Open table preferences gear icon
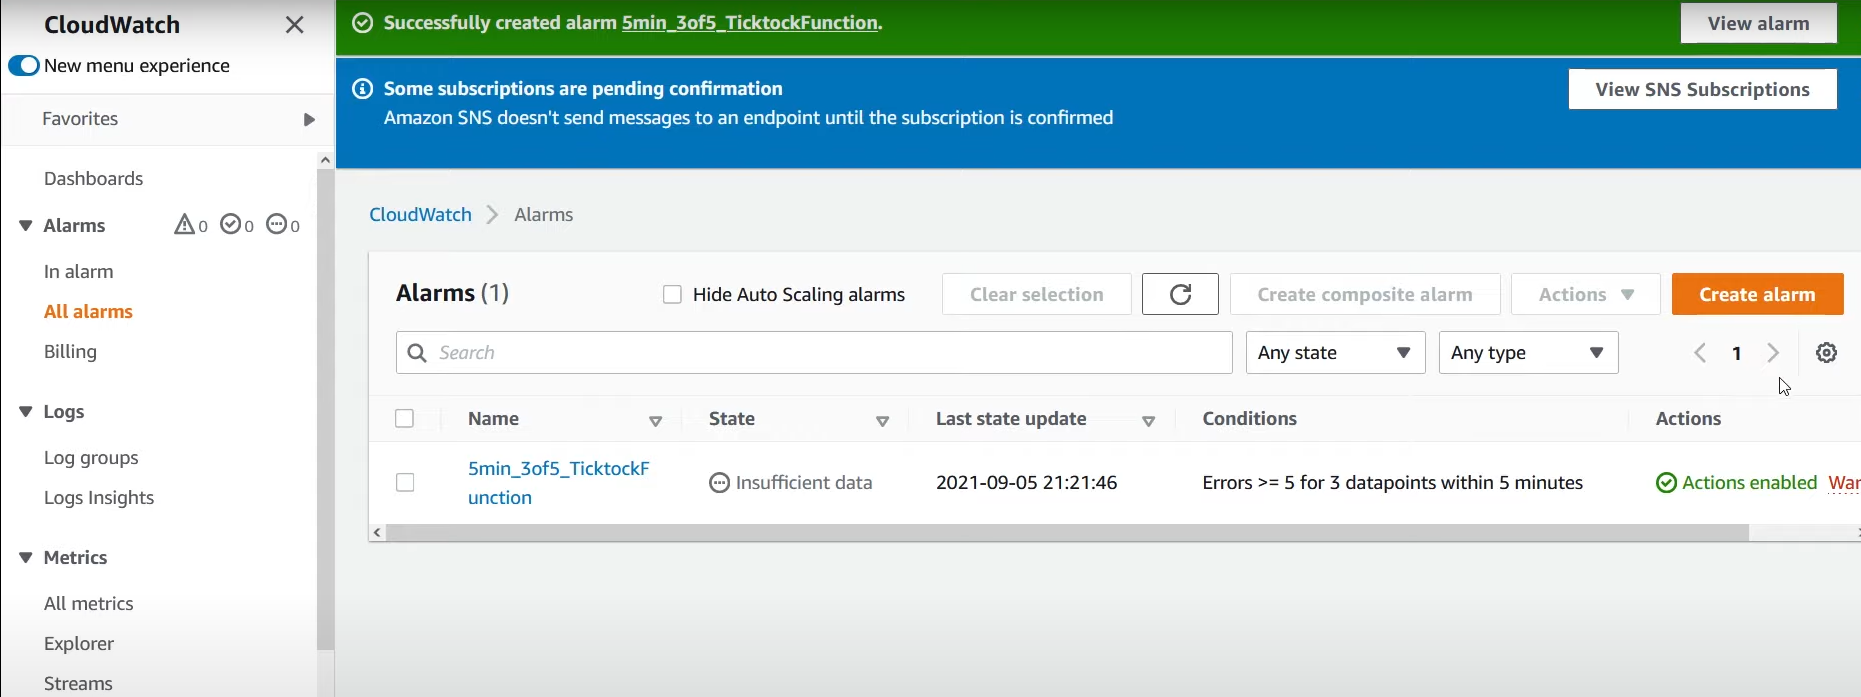The width and height of the screenshot is (1861, 697). click(1826, 353)
